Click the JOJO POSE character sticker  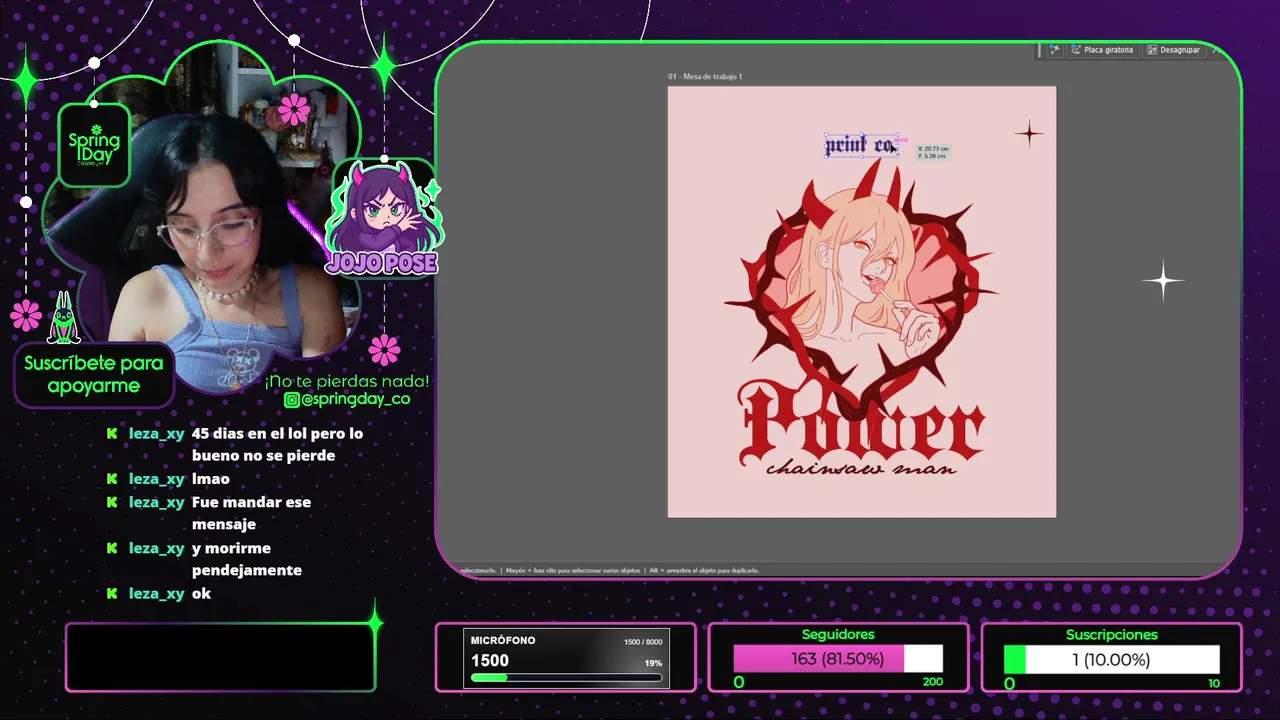pyautogui.click(x=383, y=218)
